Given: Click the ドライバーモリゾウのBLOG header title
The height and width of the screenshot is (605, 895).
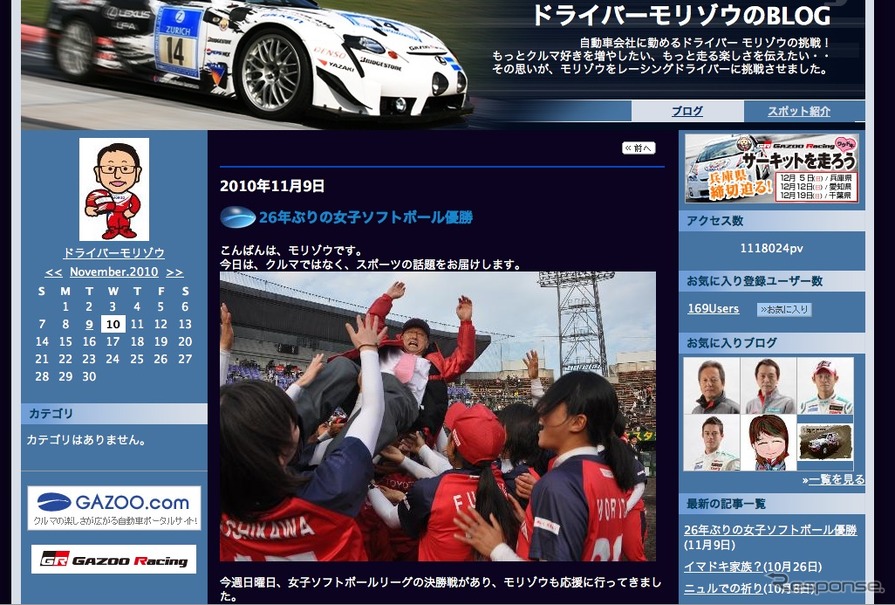Looking at the screenshot, I should coord(681,16).
